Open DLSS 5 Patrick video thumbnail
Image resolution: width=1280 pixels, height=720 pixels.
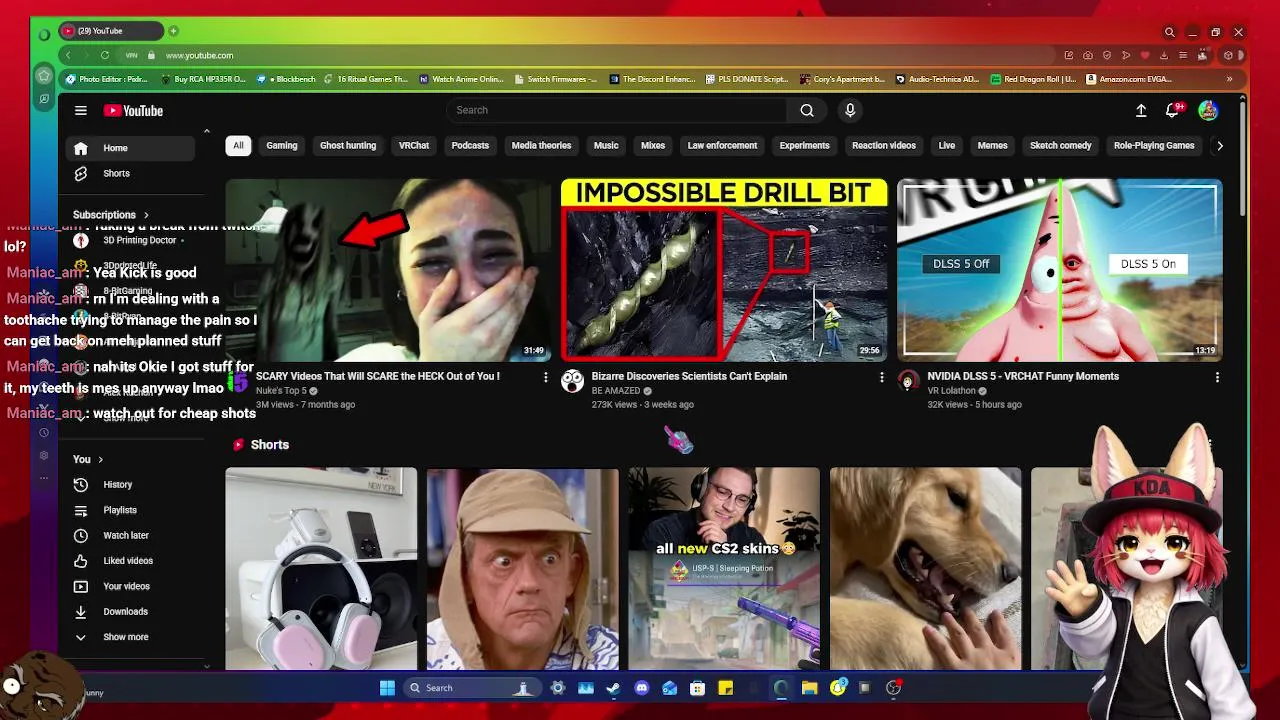click(x=1060, y=270)
